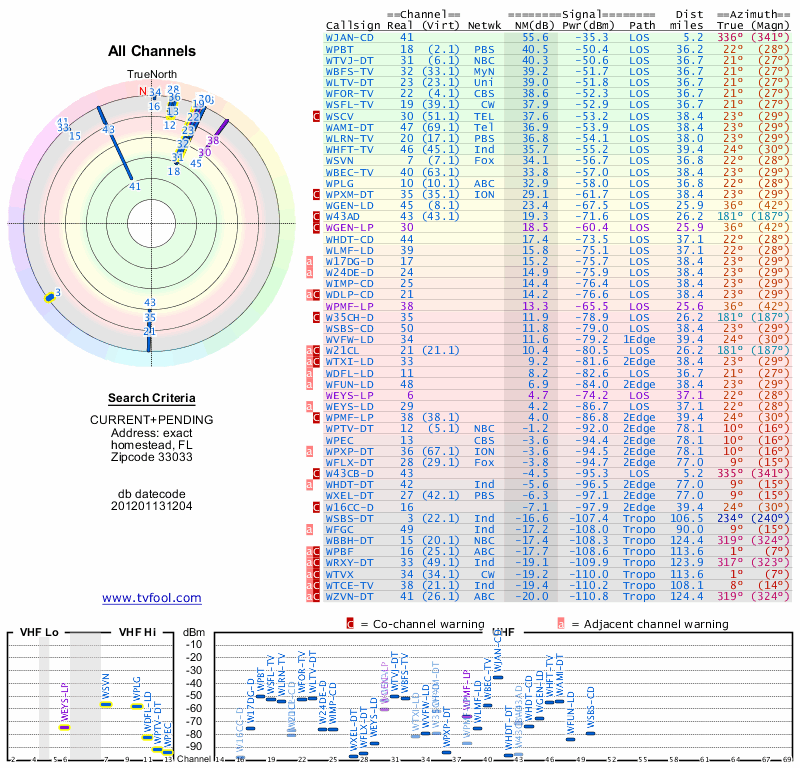Click the WEYS-LP bar in VHF Lo chart

point(64,728)
